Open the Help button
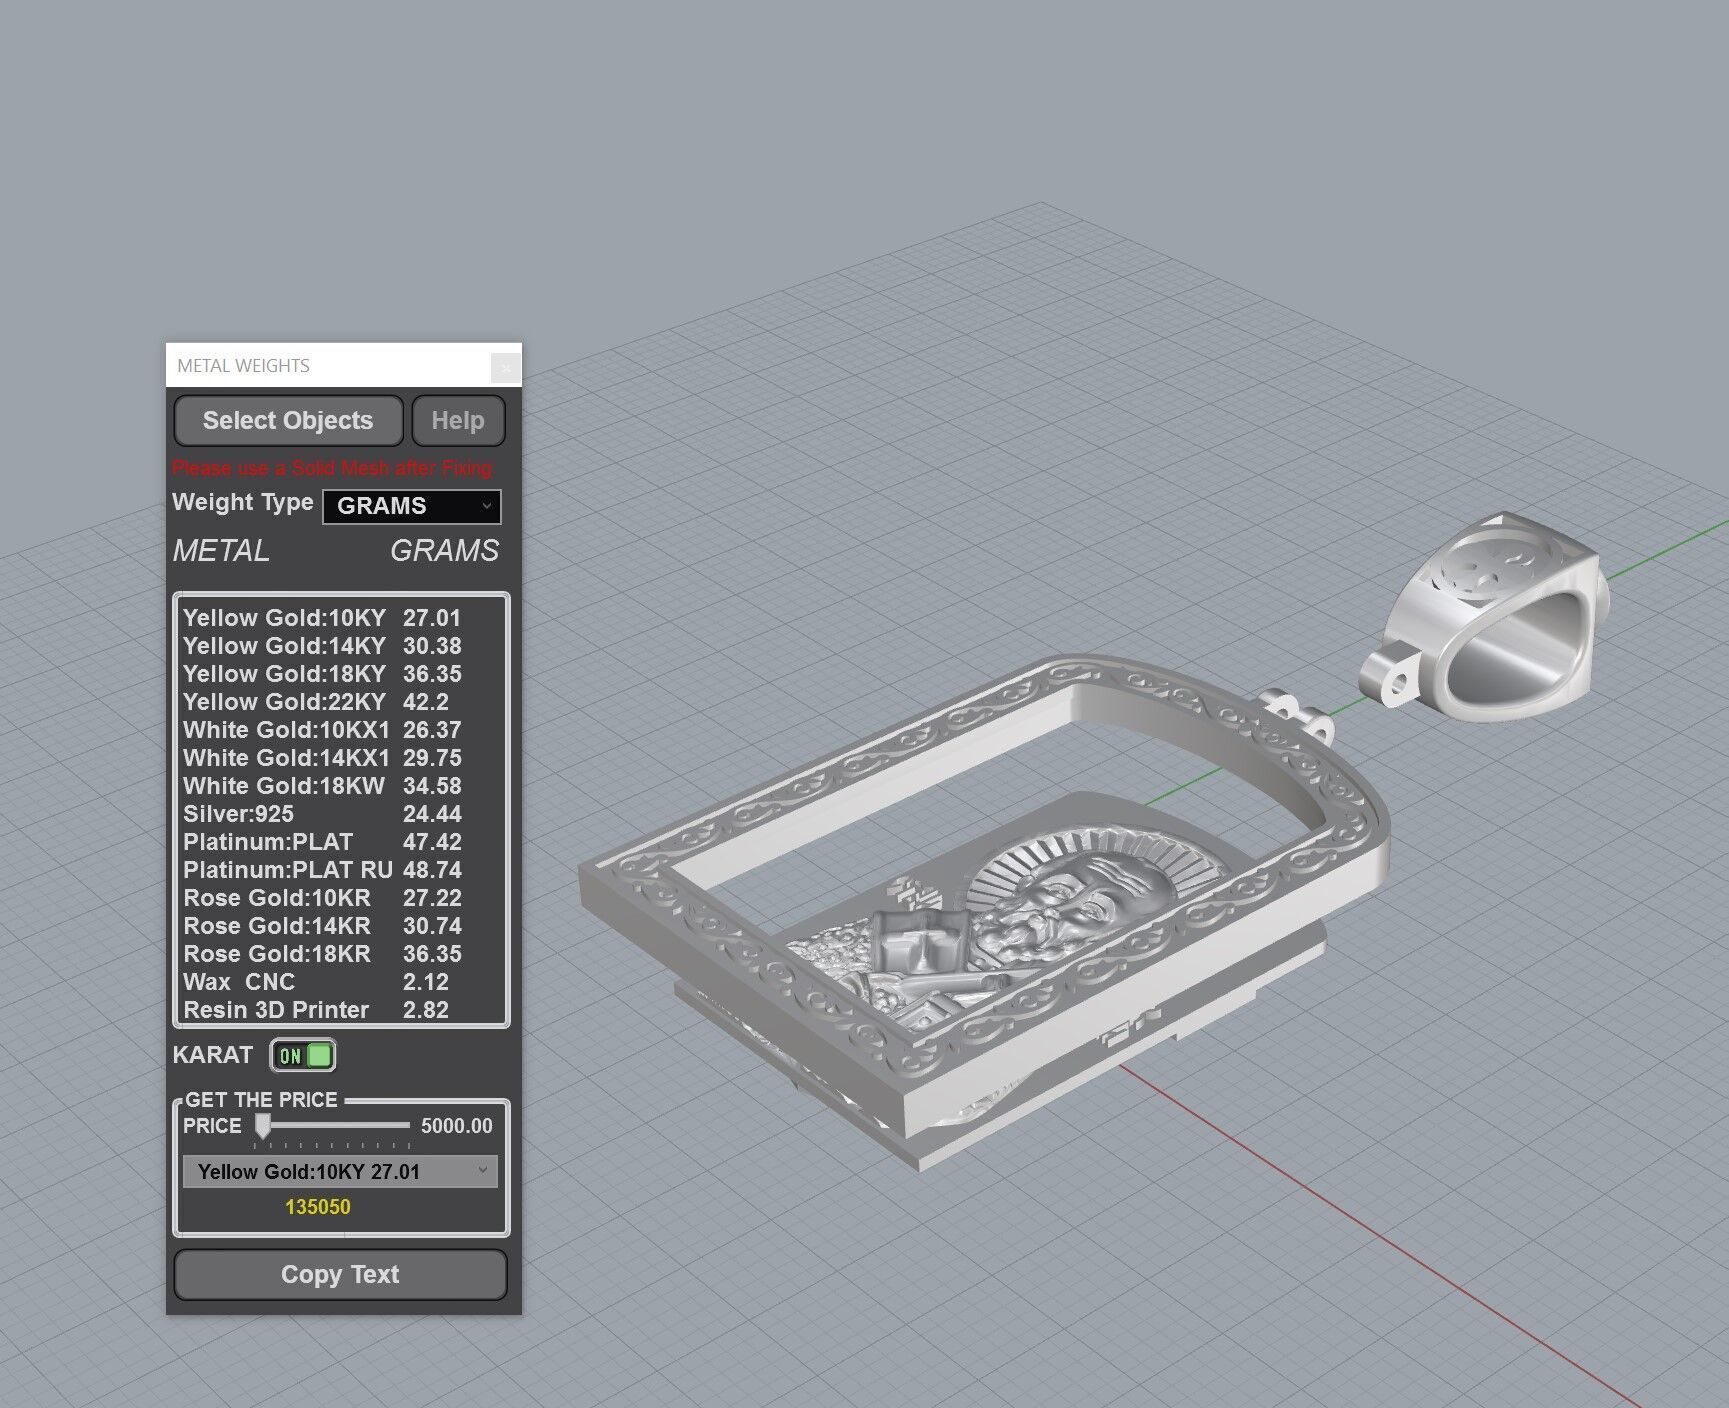 458,421
